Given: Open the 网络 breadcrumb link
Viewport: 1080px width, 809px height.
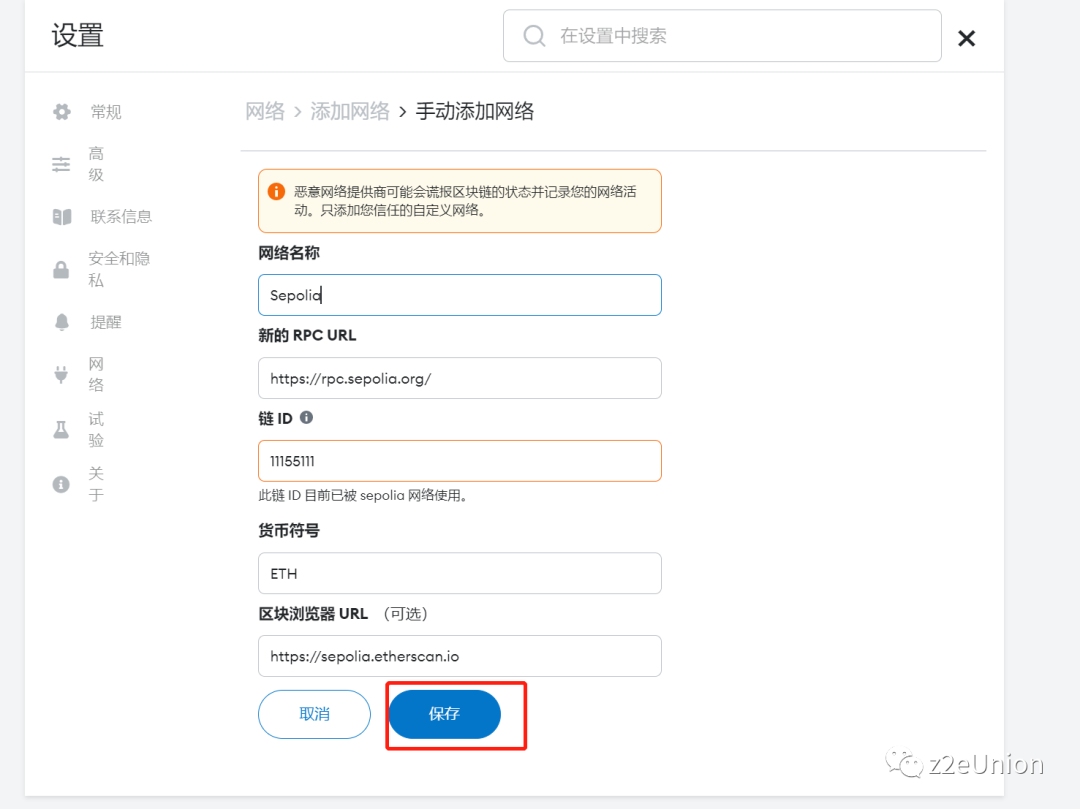Looking at the screenshot, I should [x=265, y=111].
